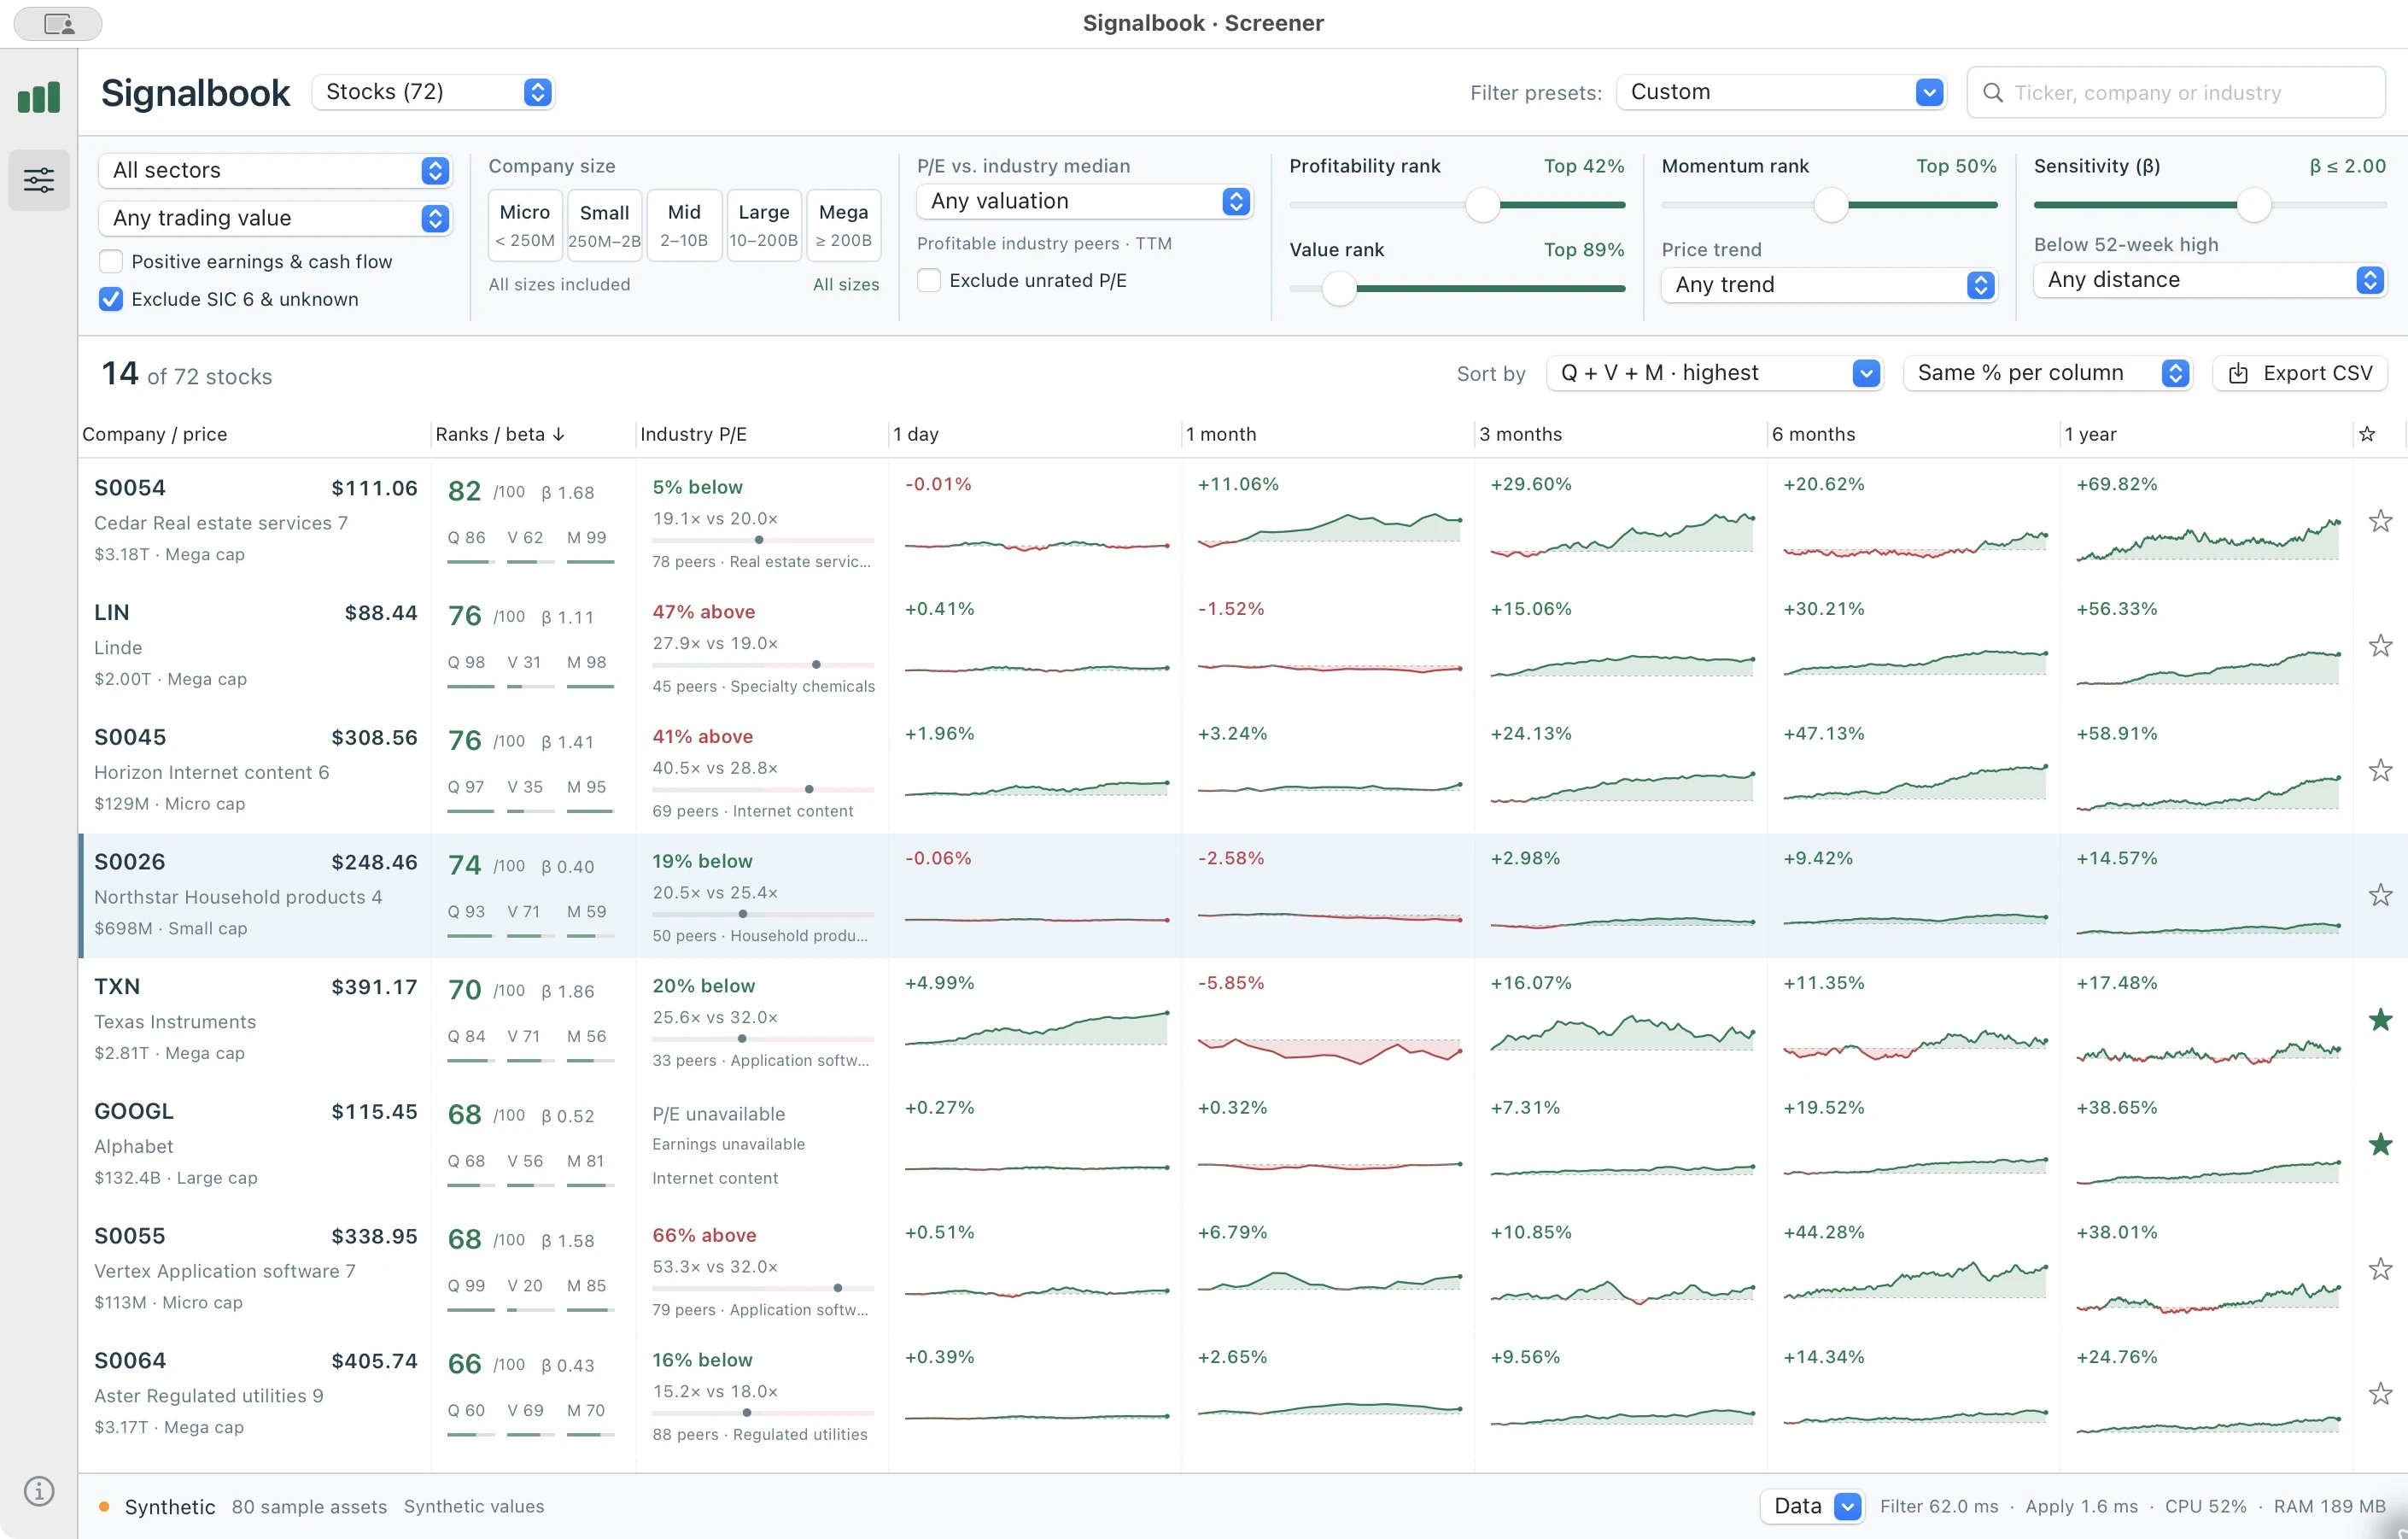The height and width of the screenshot is (1539, 2408).
Task: Open the Sort by Q + V + M dropdown
Action: tap(1714, 373)
